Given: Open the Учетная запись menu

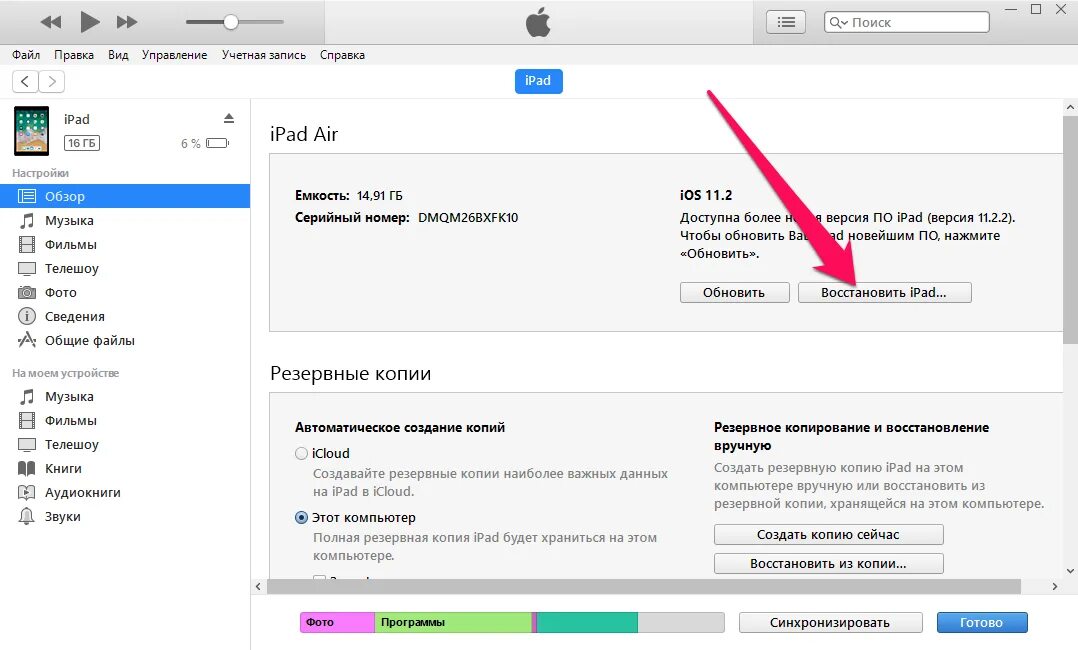Looking at the screenshot, I should tap(264, 55).
